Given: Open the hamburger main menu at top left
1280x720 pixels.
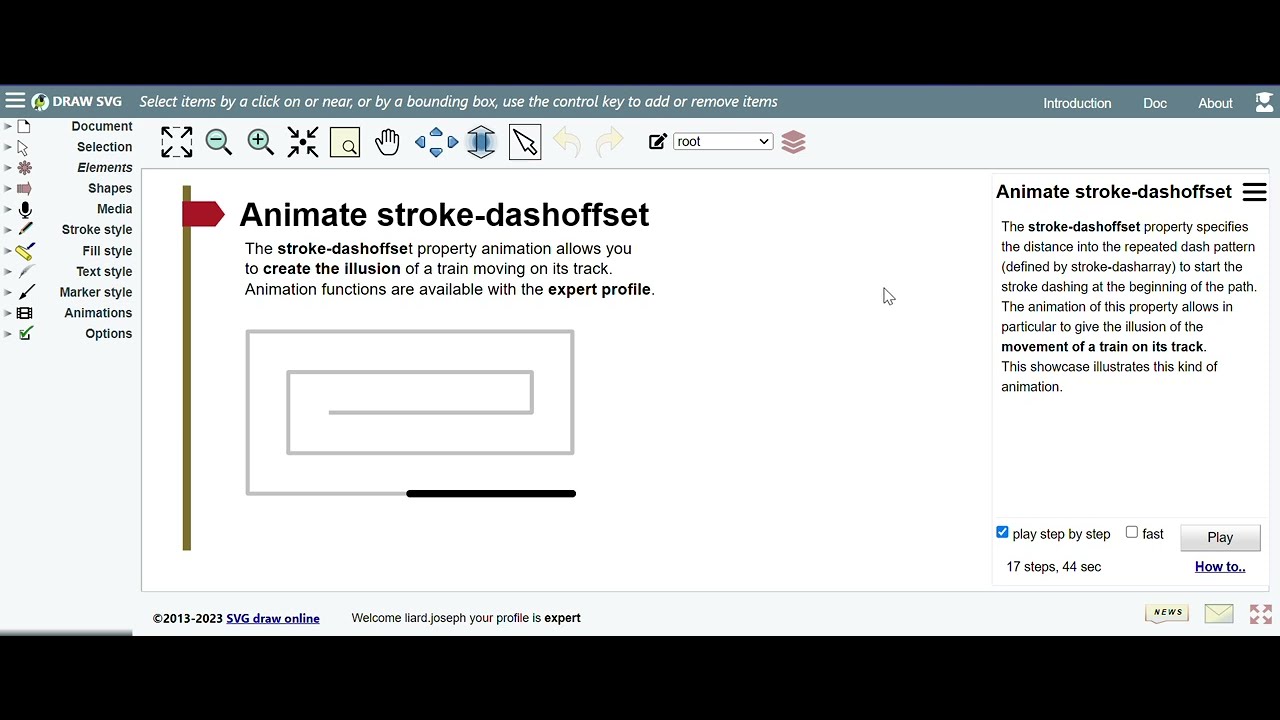Looking at the screenshot, I should pos(14,101).
